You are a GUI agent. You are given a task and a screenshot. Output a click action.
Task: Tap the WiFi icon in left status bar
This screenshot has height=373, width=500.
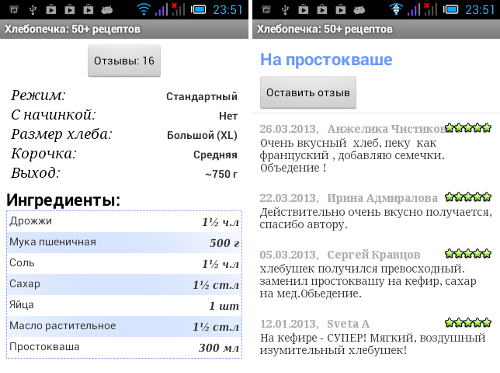click(144, 9)
